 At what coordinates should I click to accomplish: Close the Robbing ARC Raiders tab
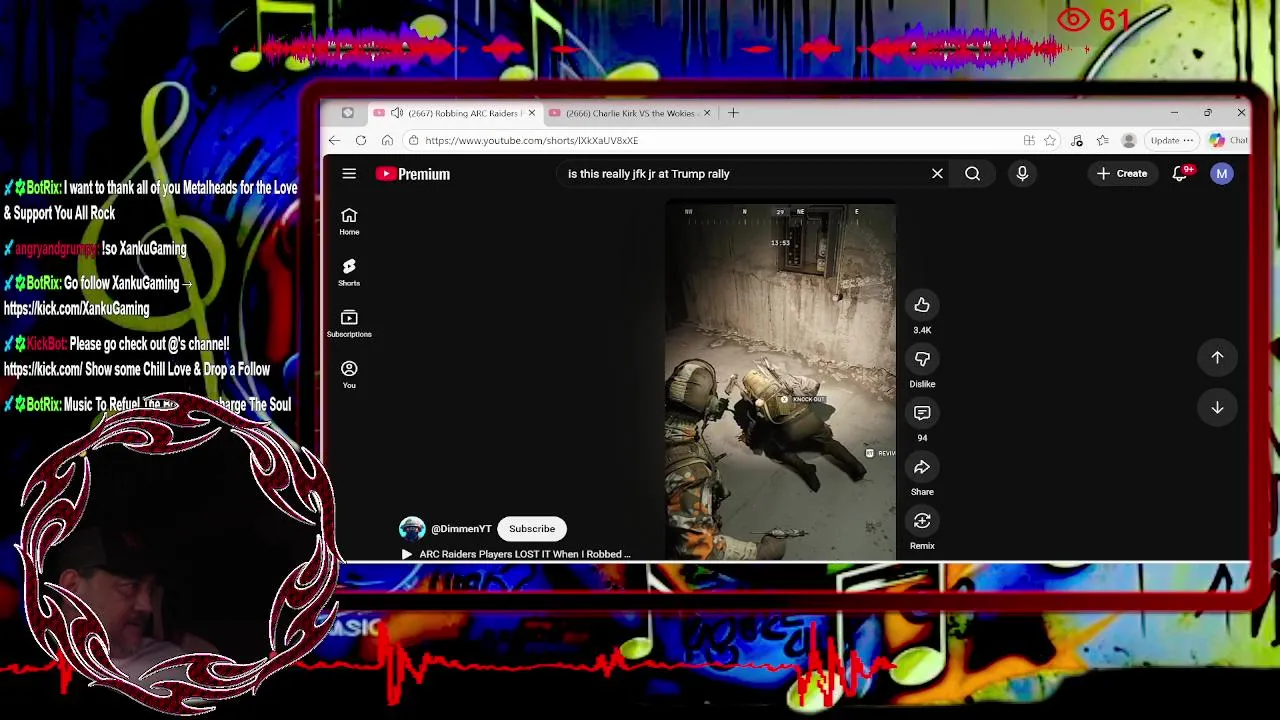[532, 113]
